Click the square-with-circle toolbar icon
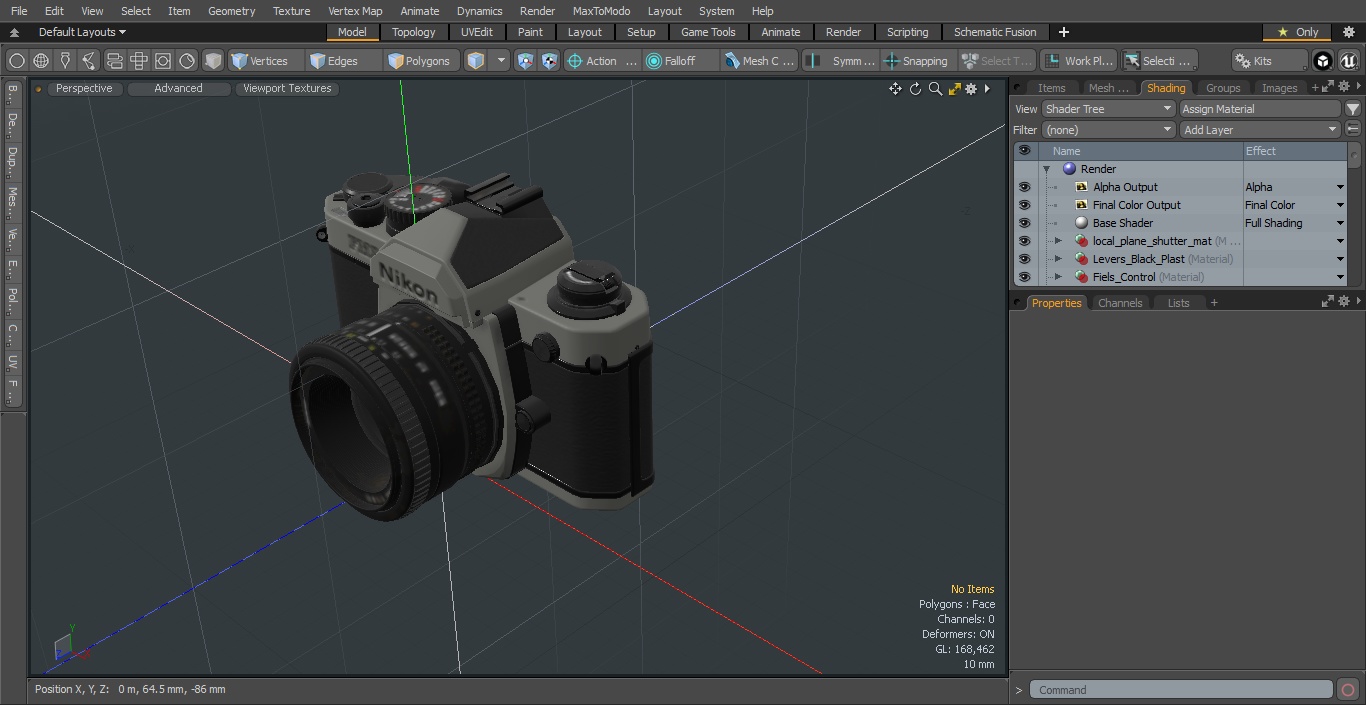1366x705 pixels. 163,61
